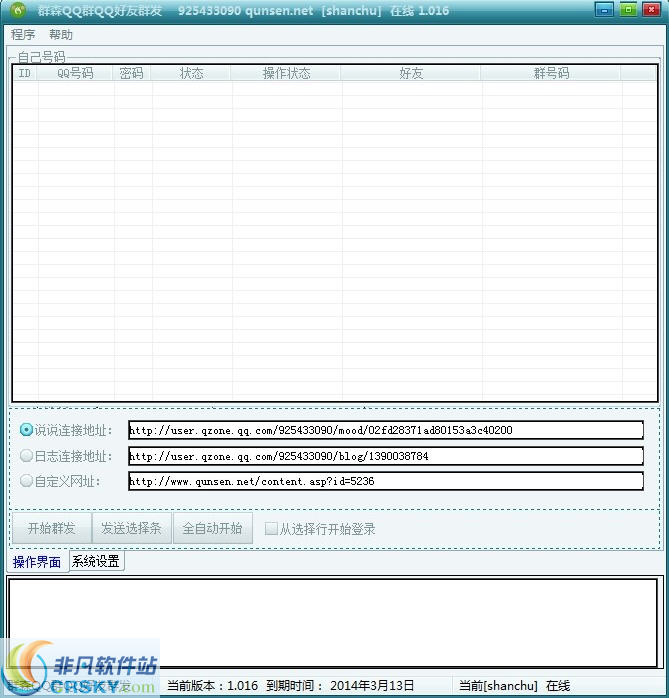Screen dimensions: 669x698
Task: Open the 帮助 menu
Action: (x=61, y=34)
